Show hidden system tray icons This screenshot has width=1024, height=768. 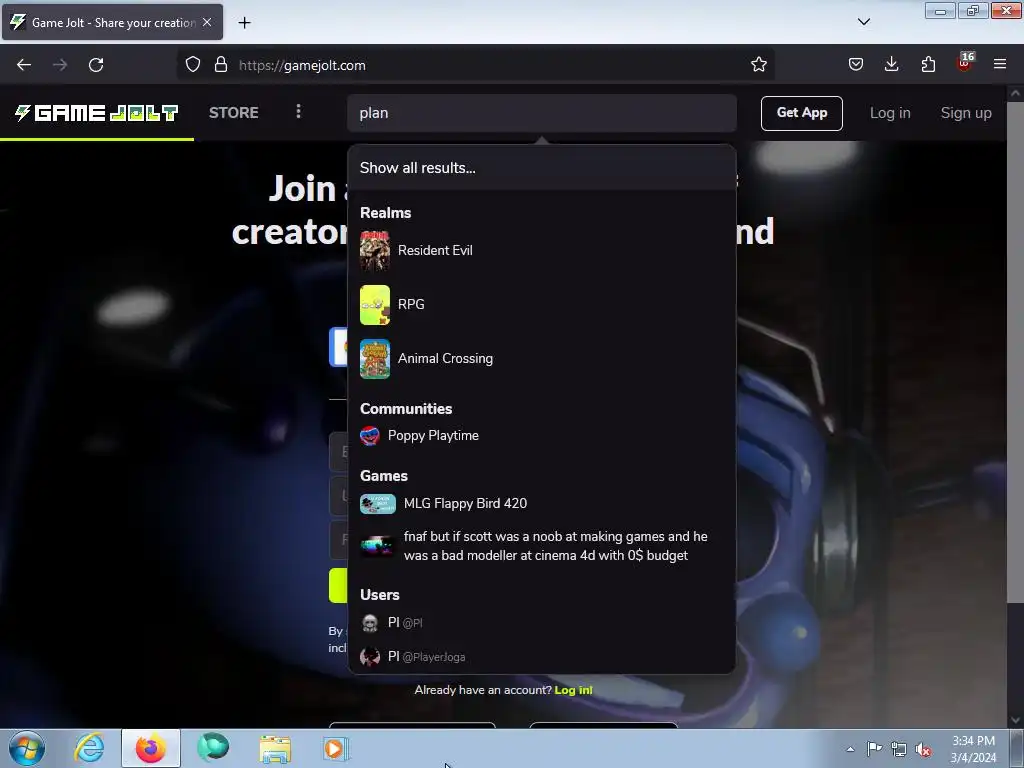850,749
